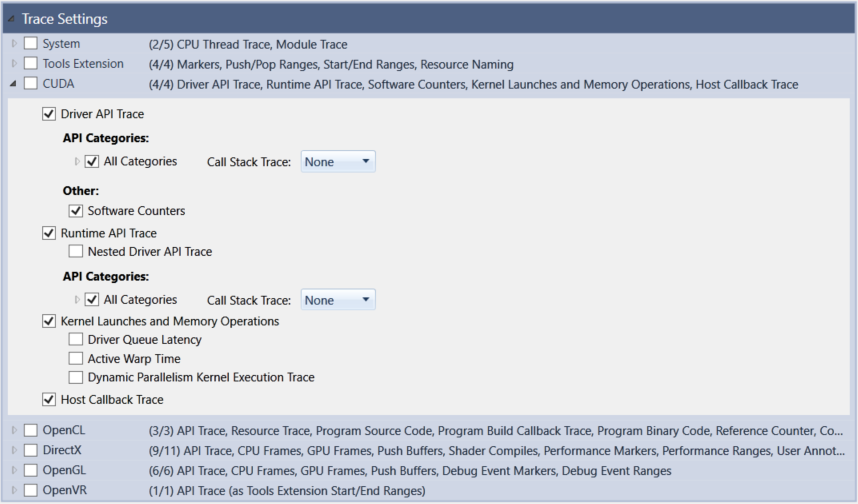Click the Tools Extension summary starting '(4/4) Markers'

(x=331, y=65)
